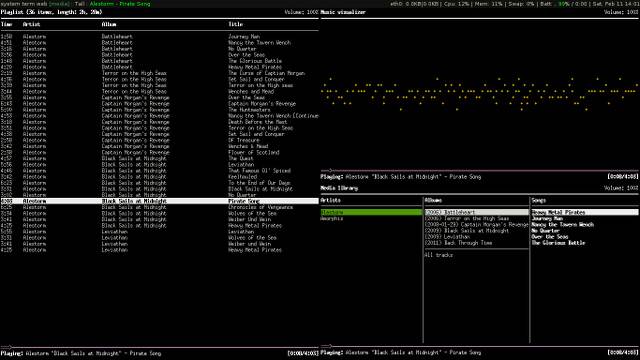Click the Title column header in playlist
This screenshot has width=640, height=360.
(x=236, y=24)
